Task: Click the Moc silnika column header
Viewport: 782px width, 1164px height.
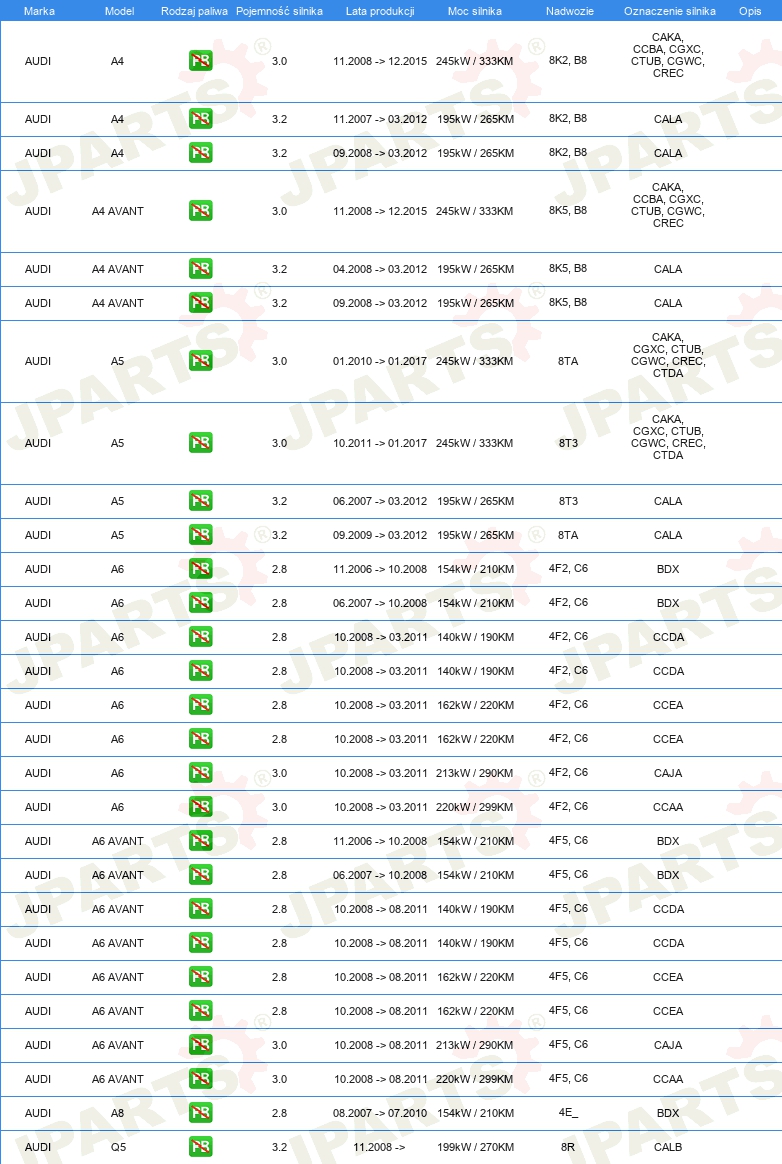Action: [x=475, y=11]
